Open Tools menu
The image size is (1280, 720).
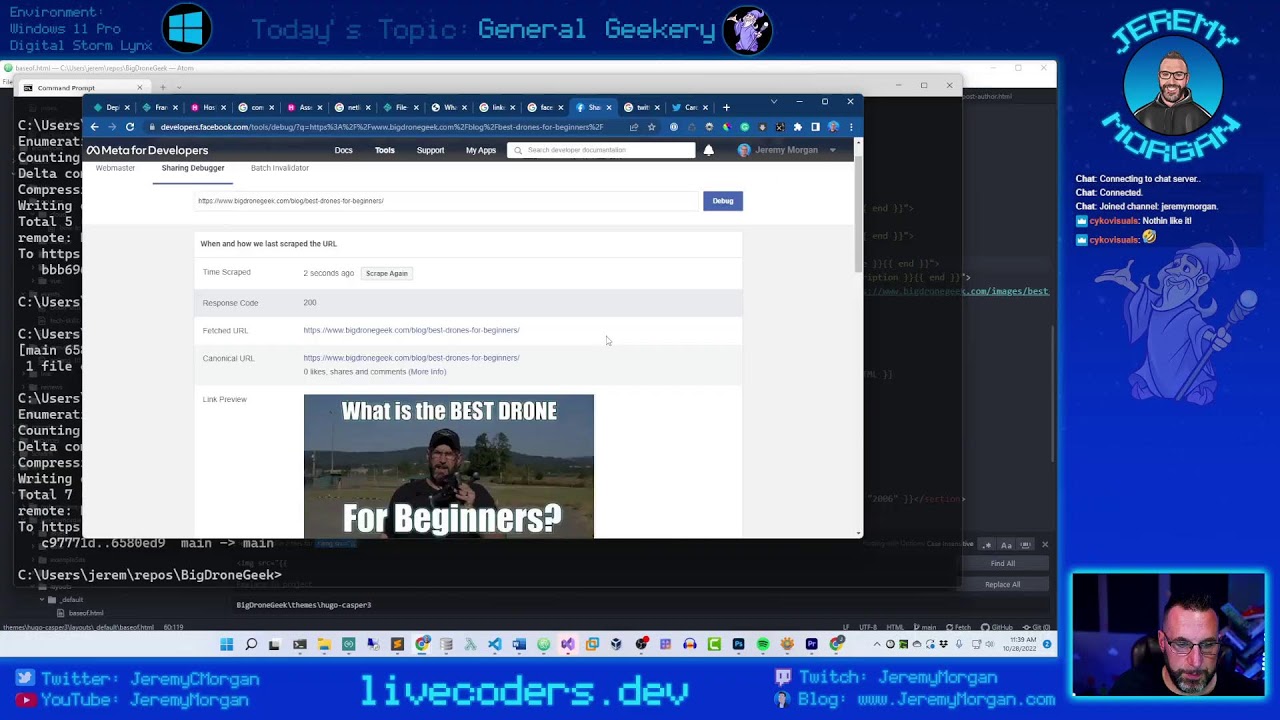click(x=385, y=150)
